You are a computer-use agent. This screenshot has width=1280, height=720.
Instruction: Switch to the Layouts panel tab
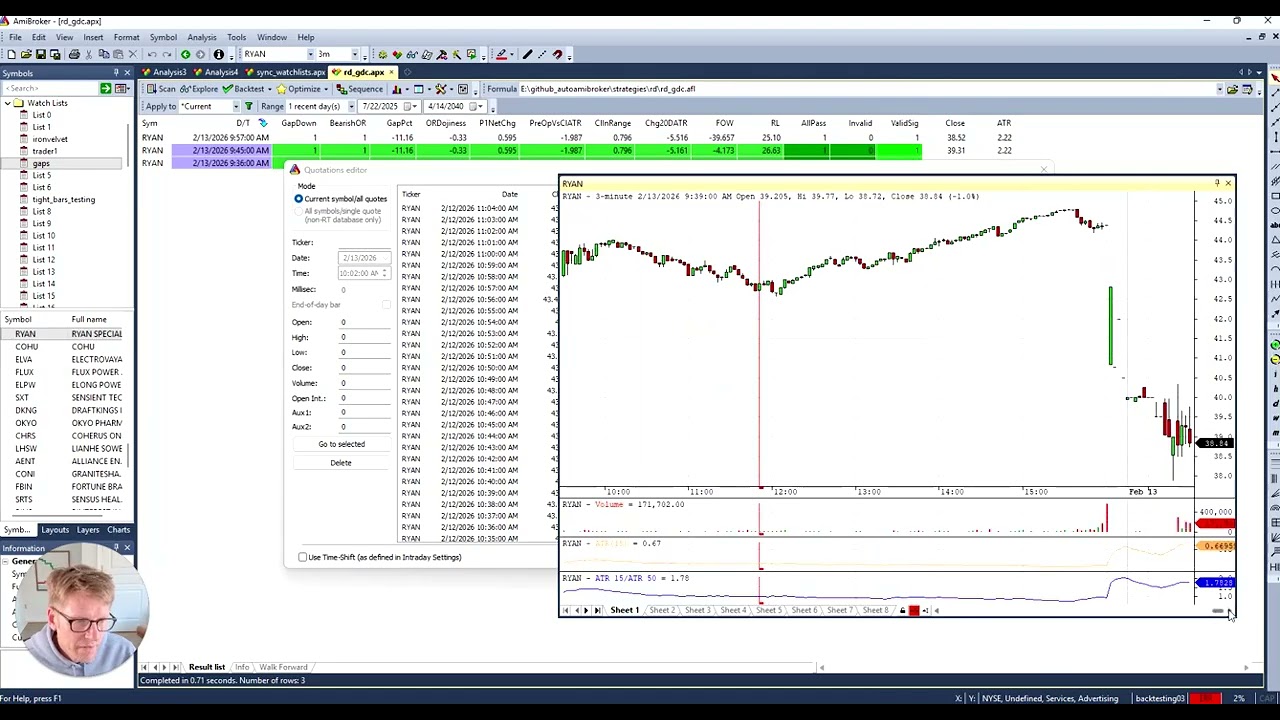pyautogui.click(x=55, y=530)
